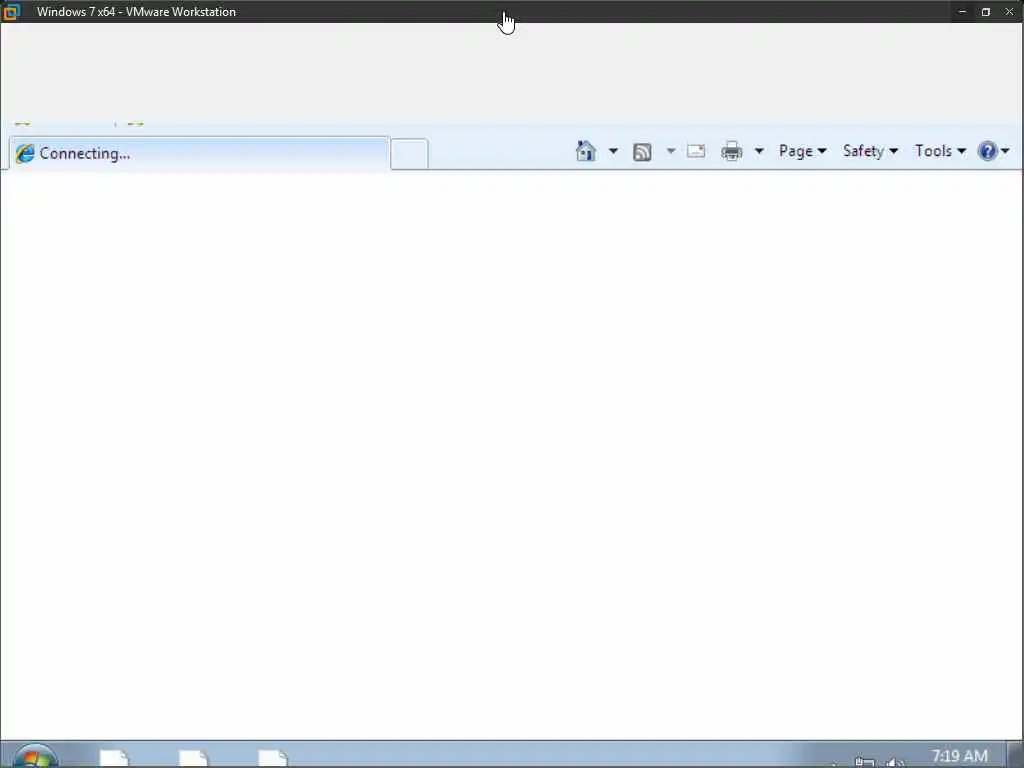
Task: Open the Print options dropdown arrow
Action: (759, 152)
